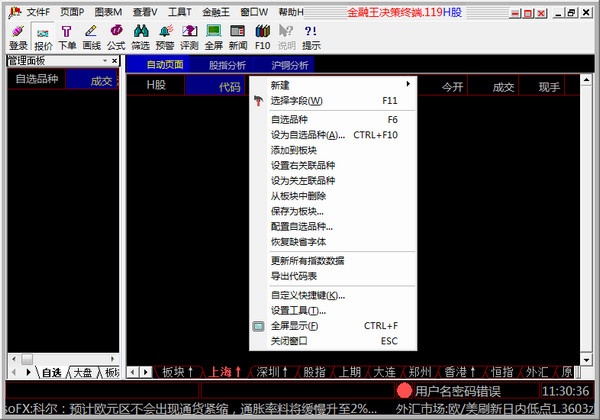Screen dimensions: 600x420
Task: Click the left panel horizontal scrollbar thumb
Action: click(x=27, y=359)
